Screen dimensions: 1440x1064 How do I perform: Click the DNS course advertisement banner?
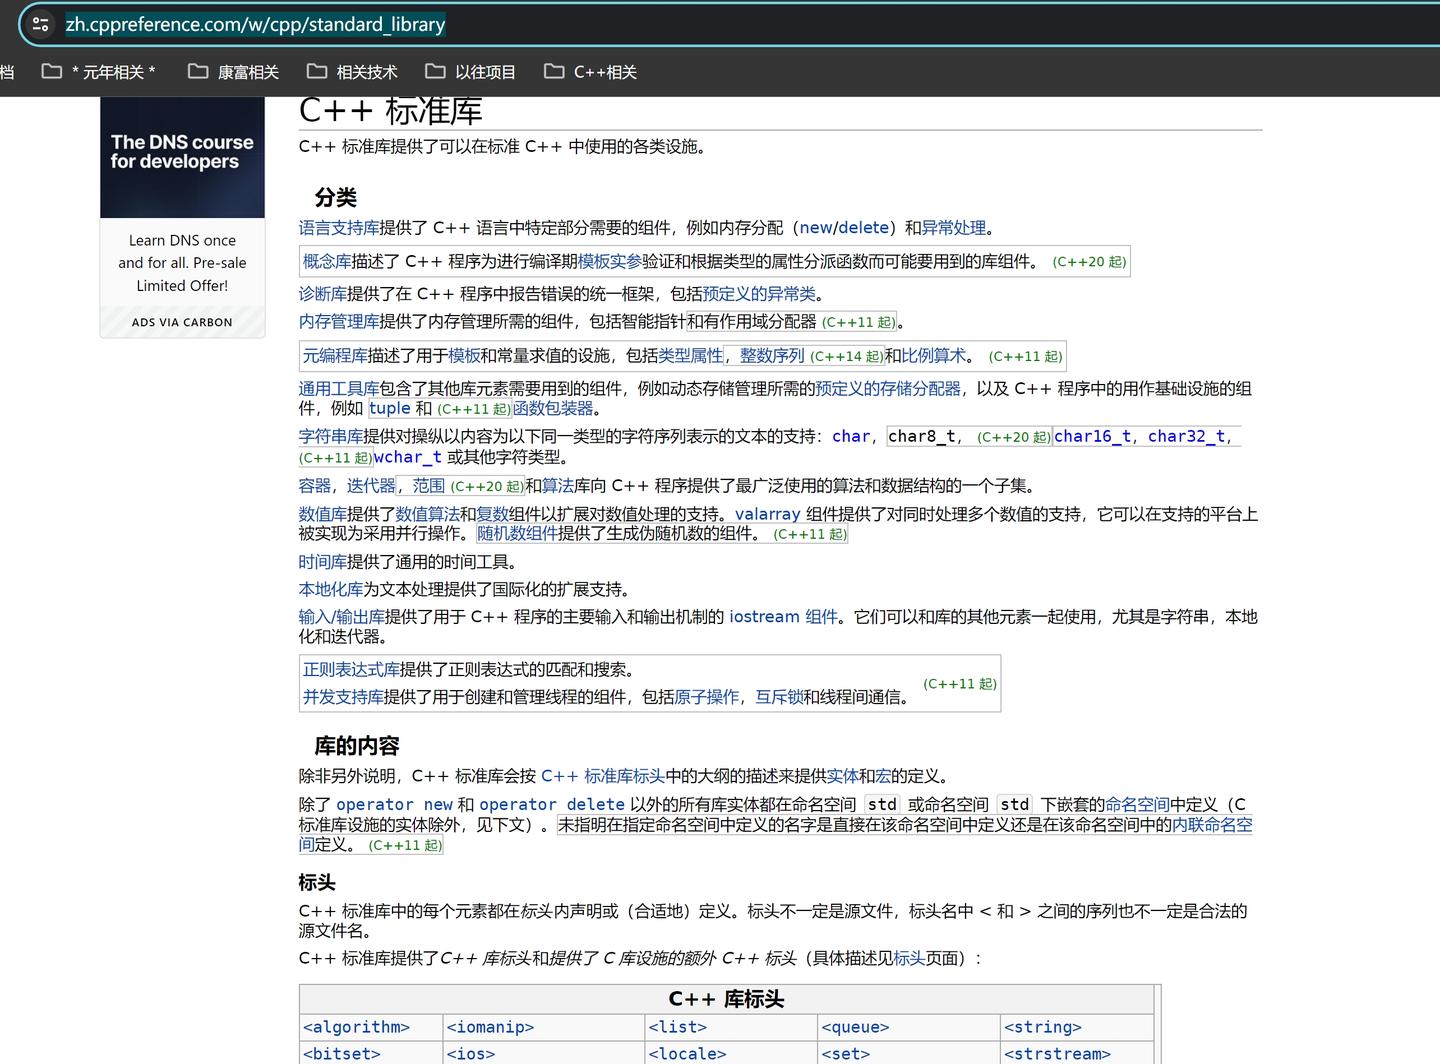tap(181, 157)
